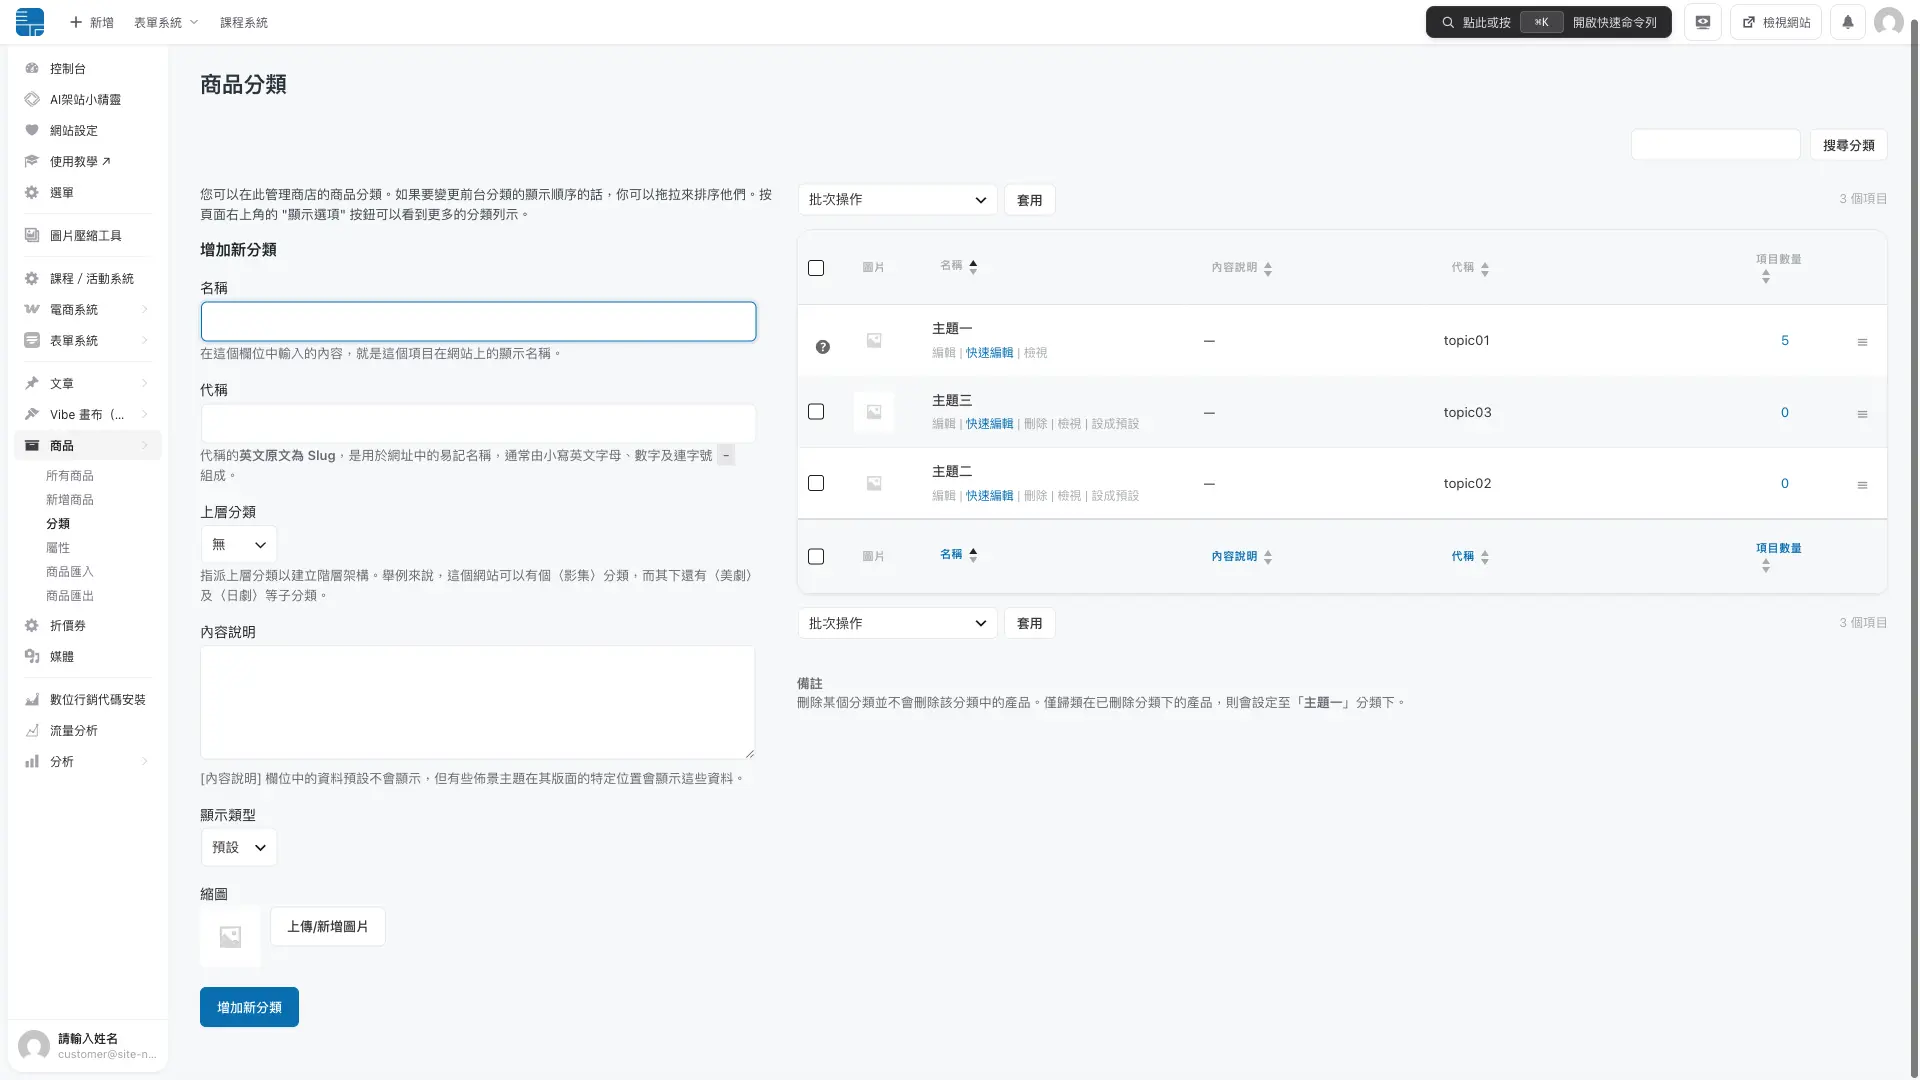
Task: Expand the 表單系統 top bar menu
Action: 166,22
